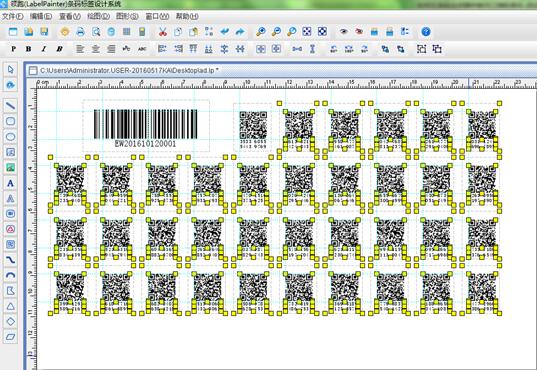Expand the 帮助(H) menu
The width and height of the screenshot is (537, 370).
pos(187,16)
